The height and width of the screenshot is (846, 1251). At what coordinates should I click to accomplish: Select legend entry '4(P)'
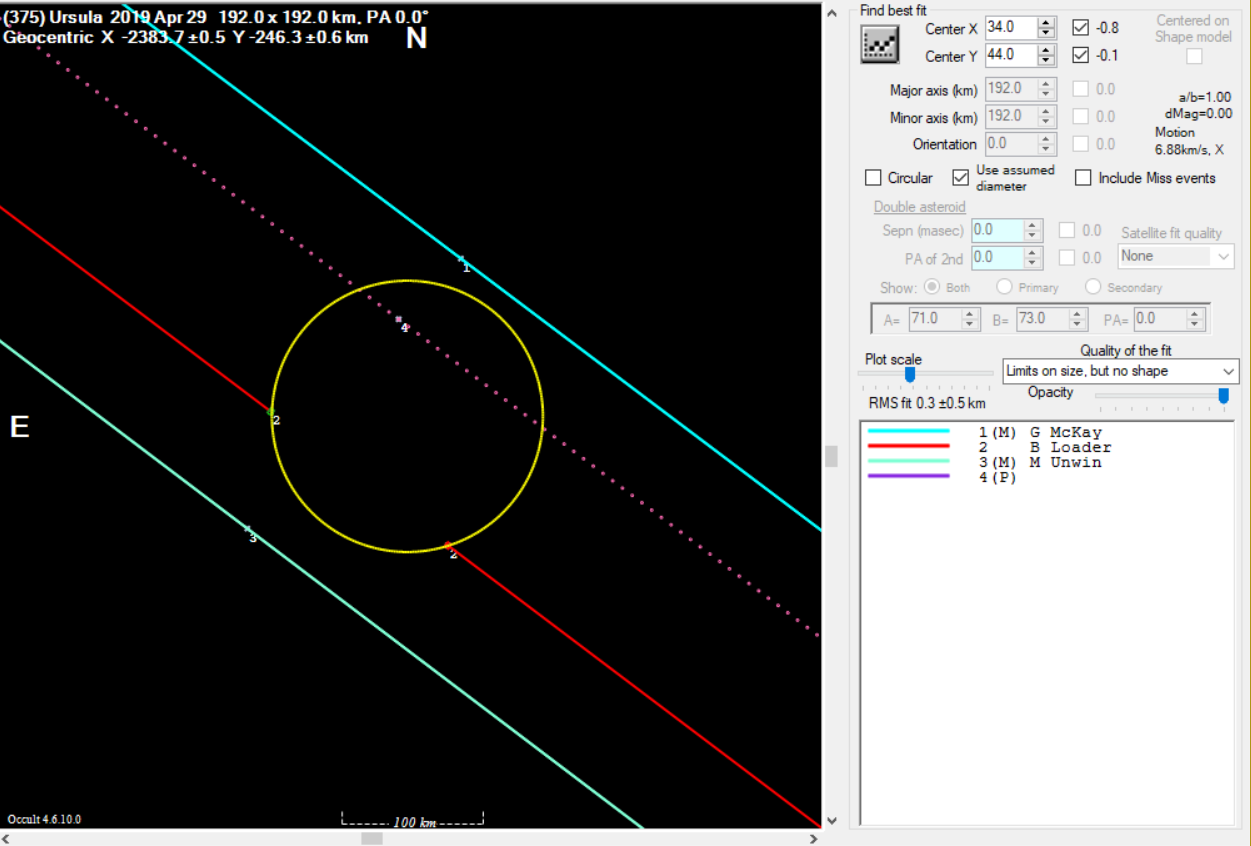997,476
